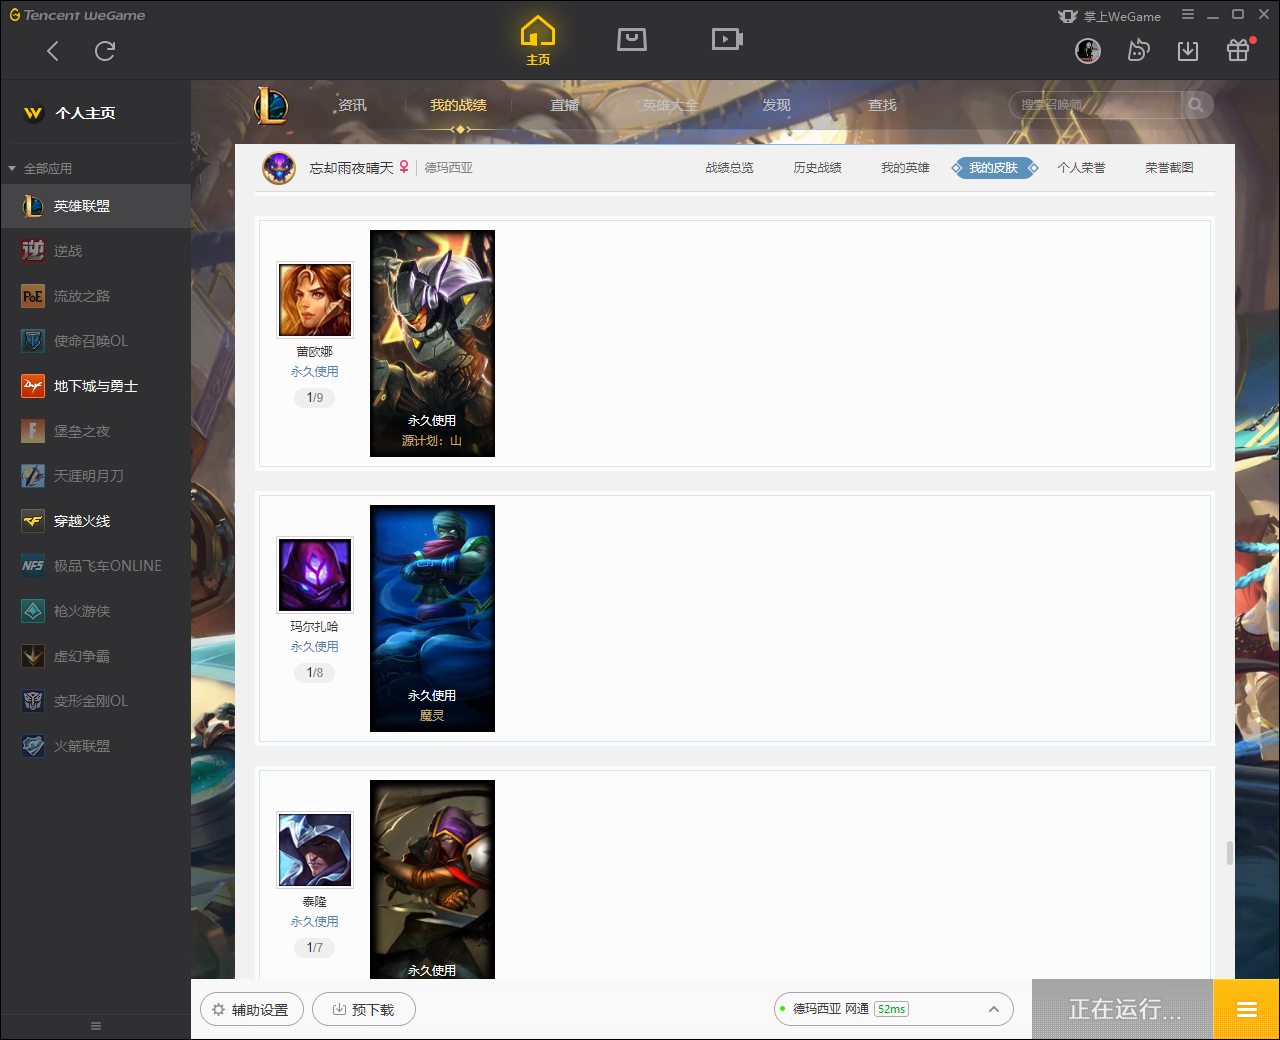Click the 1/8 skin count under 玛尔扎哈
1280x1040 pixels.
[x=315, y=673]
